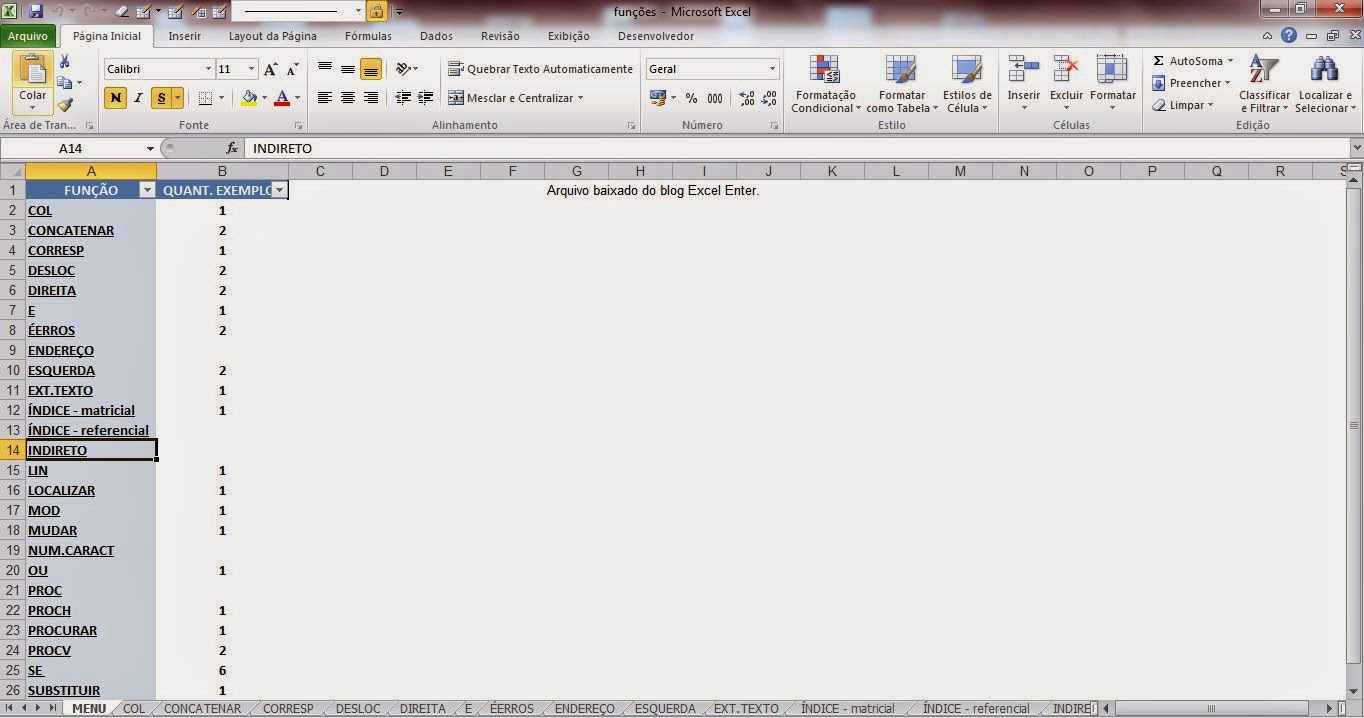Expand the Fonte group dialog launcher
This screenshot has width=1364, height=718.
click(299, 126)
